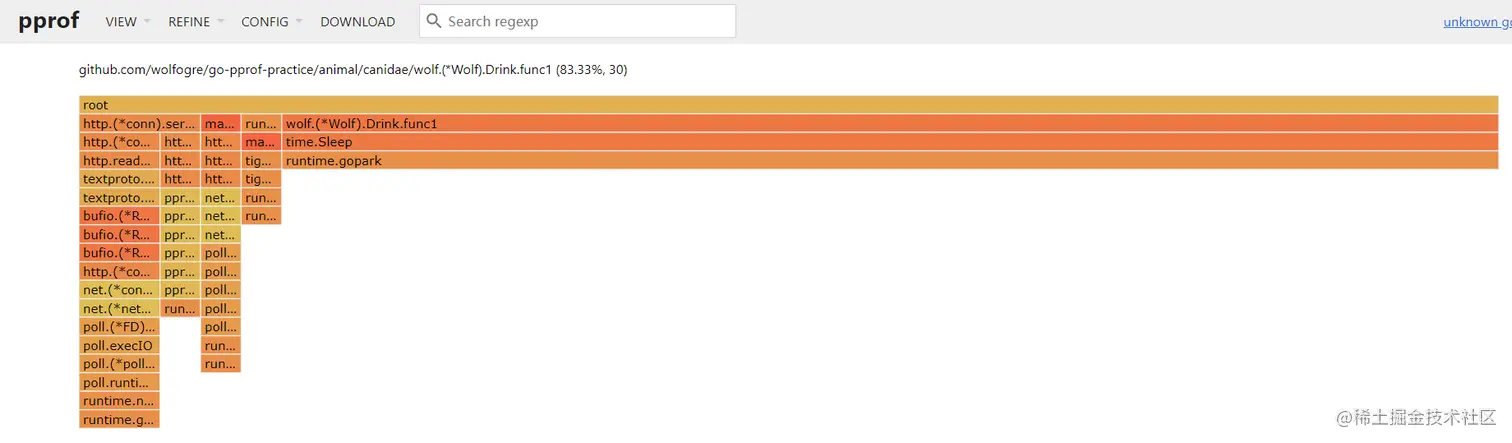1512x443 pixels.
Task: Click the http.read... flame block
Action: (119, 161)
